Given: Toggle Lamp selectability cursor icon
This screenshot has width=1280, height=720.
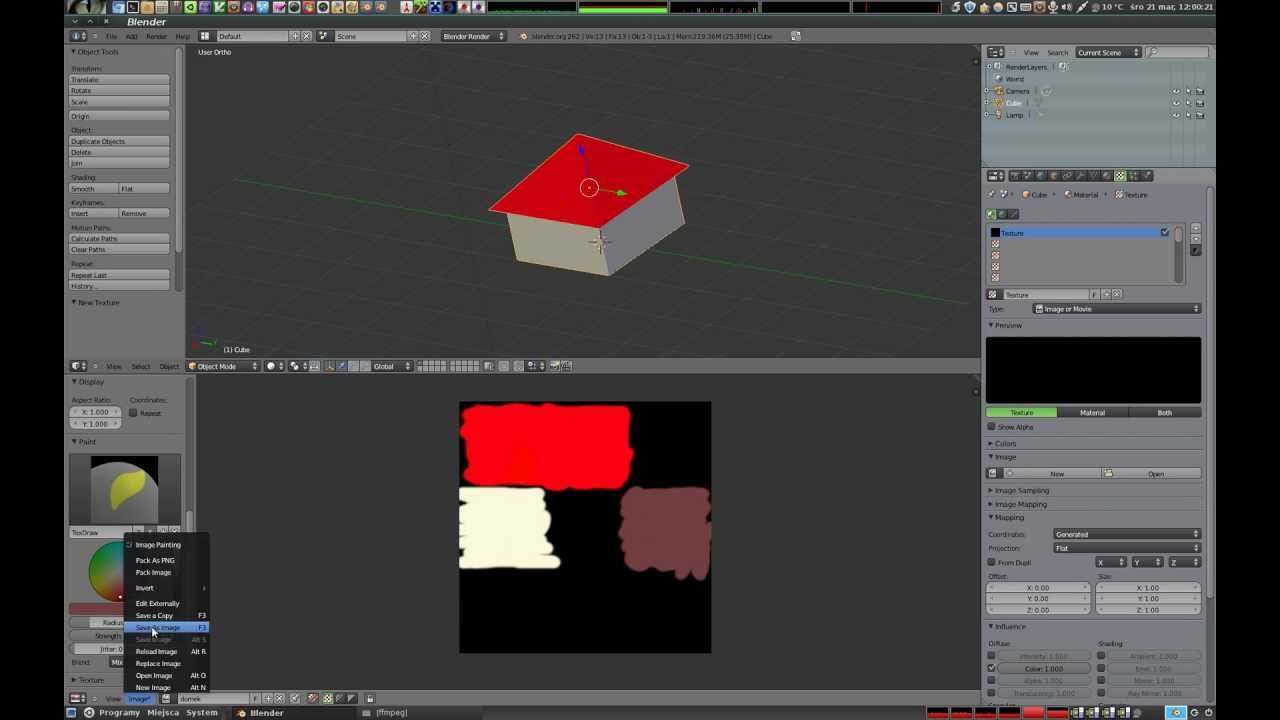Looking at the screenshot, I should [x=1188, y=115].
